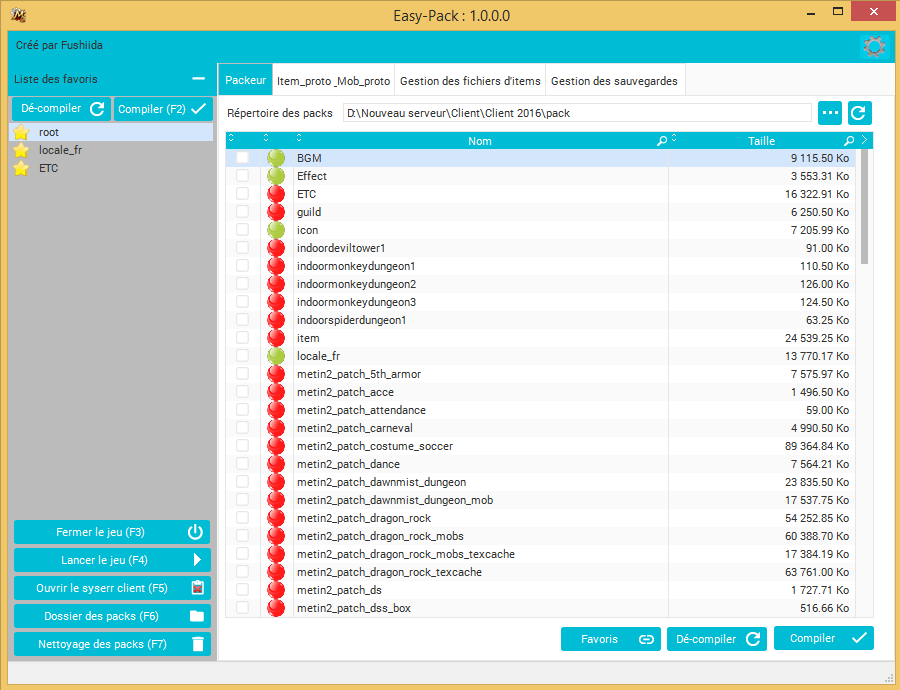Image resolution: width=900 pixels, height=690 pixels.
Task: Click the green status ball in the icon row
Action: click(276, 230)
